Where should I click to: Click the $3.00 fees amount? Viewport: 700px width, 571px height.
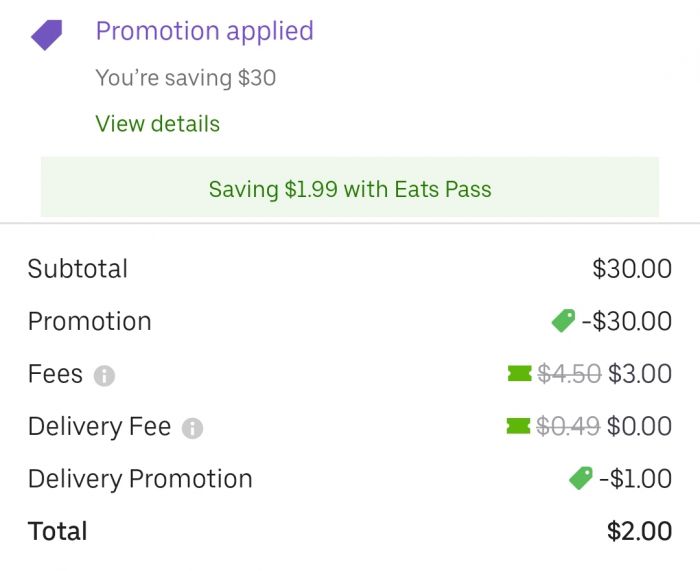tap(640, 374)
